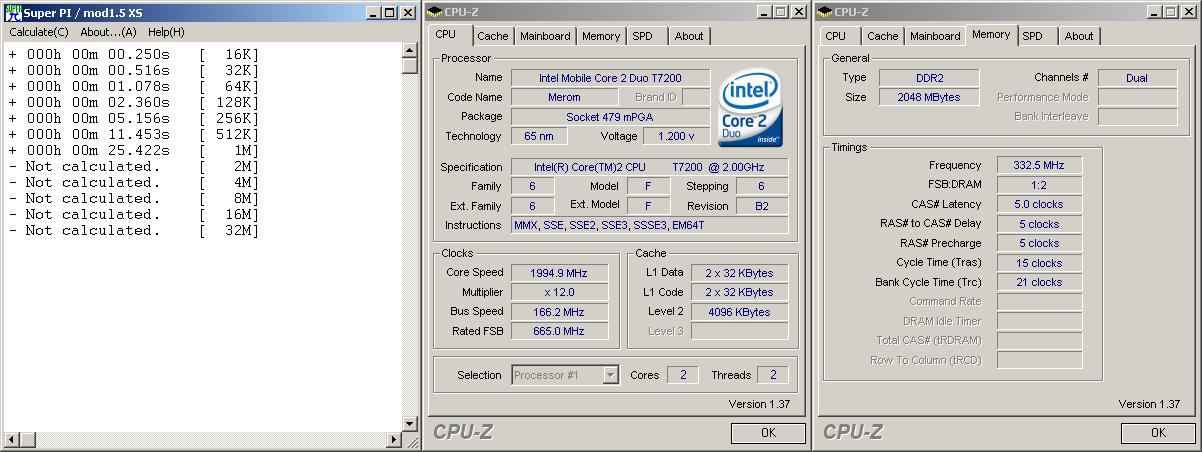The width and height of the screenshot is (1202, 452).
Task: Click the Level 2 cache value 4096 KBytes
Action: tap(739, 311)
